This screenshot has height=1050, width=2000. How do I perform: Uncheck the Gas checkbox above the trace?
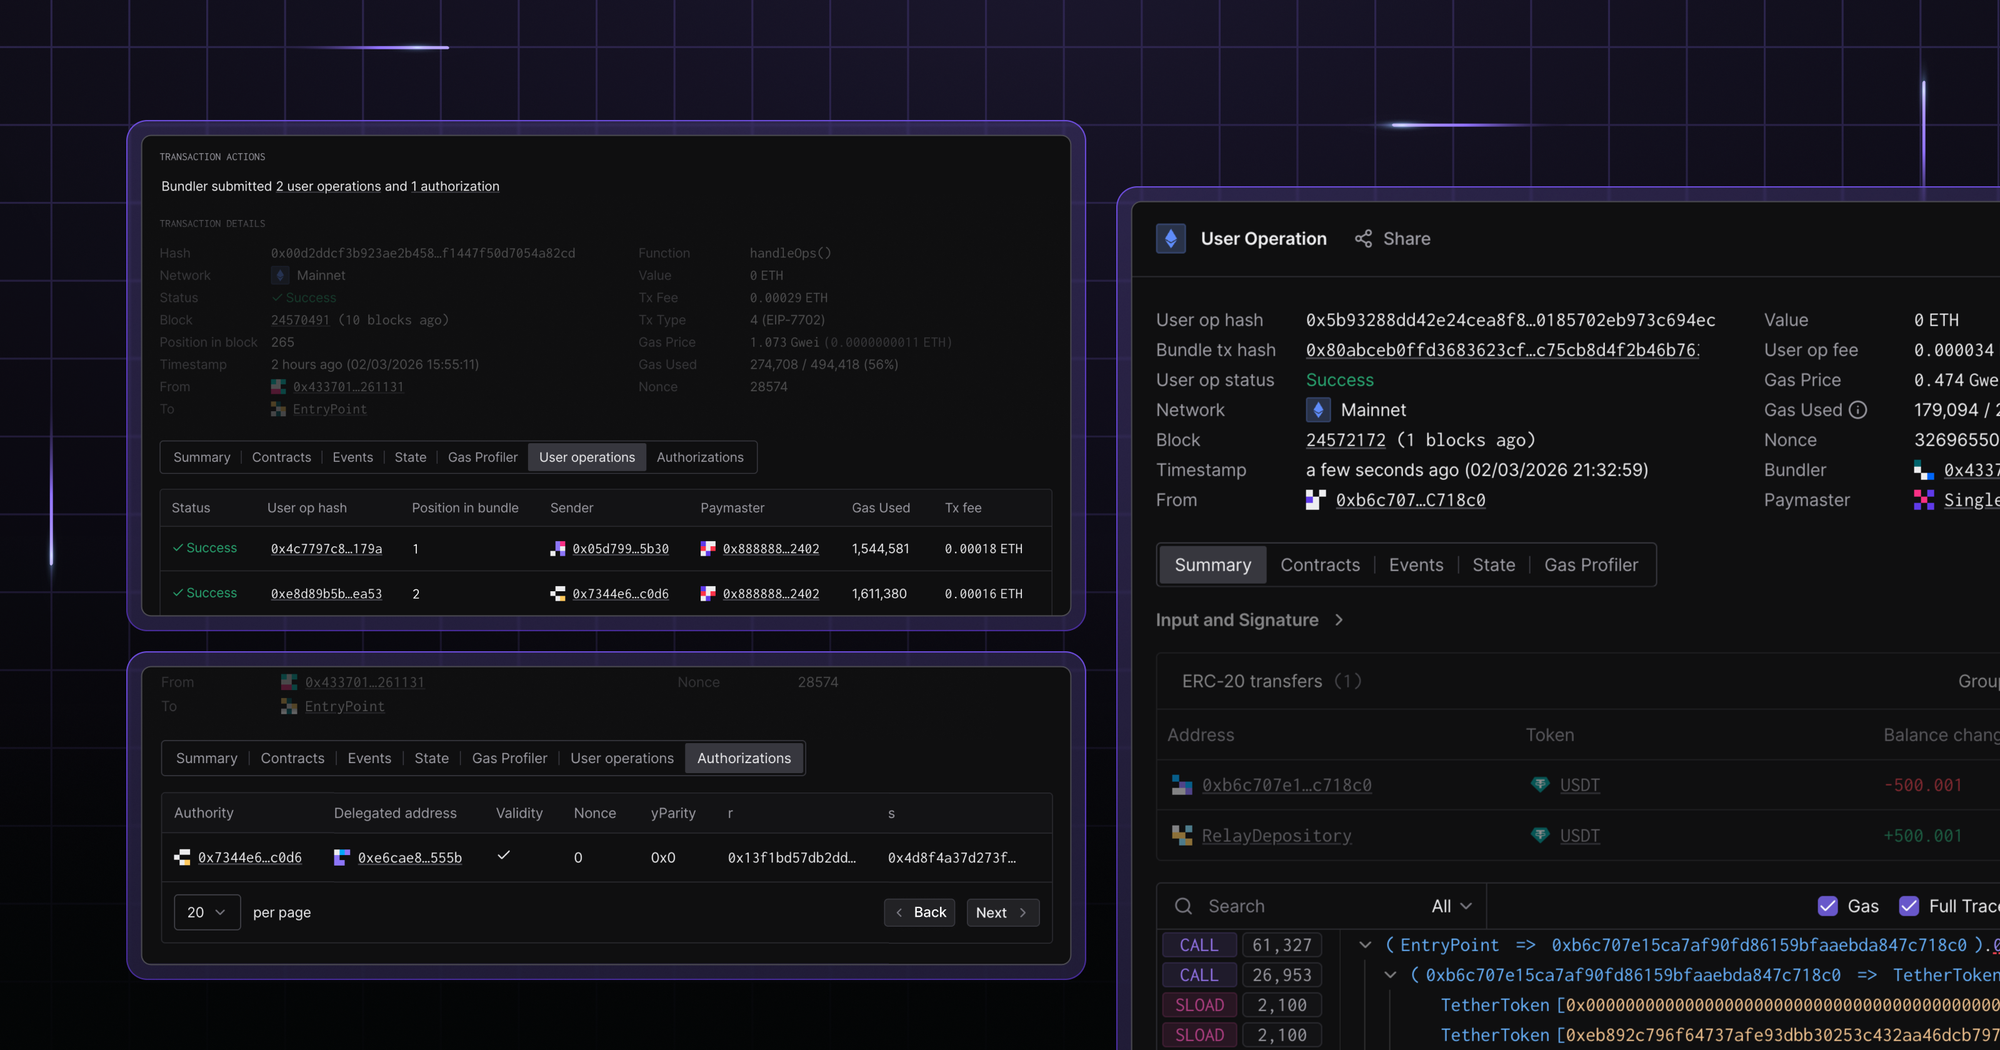point(1828,905)
